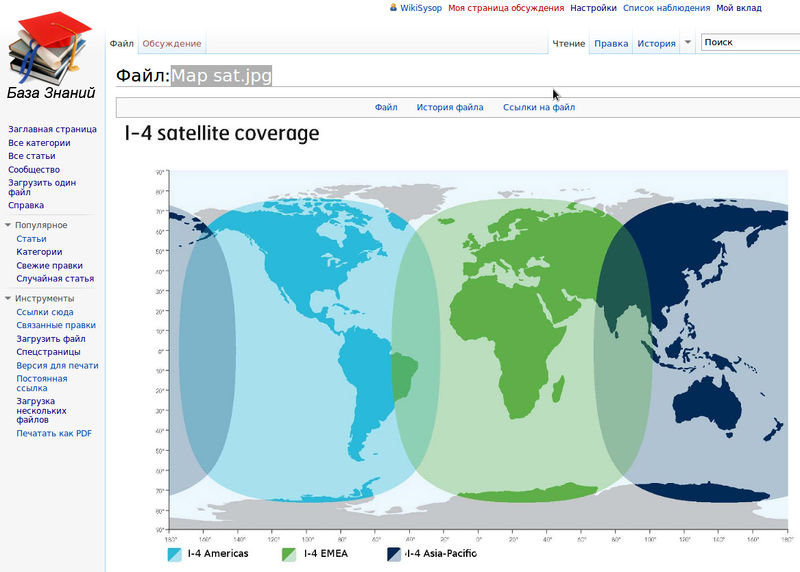Screen dimensions: 800x572
Task: Click the I-4 Asia-Pacific legend swatch
Action: pyautogui.click(x=394, y=555)
